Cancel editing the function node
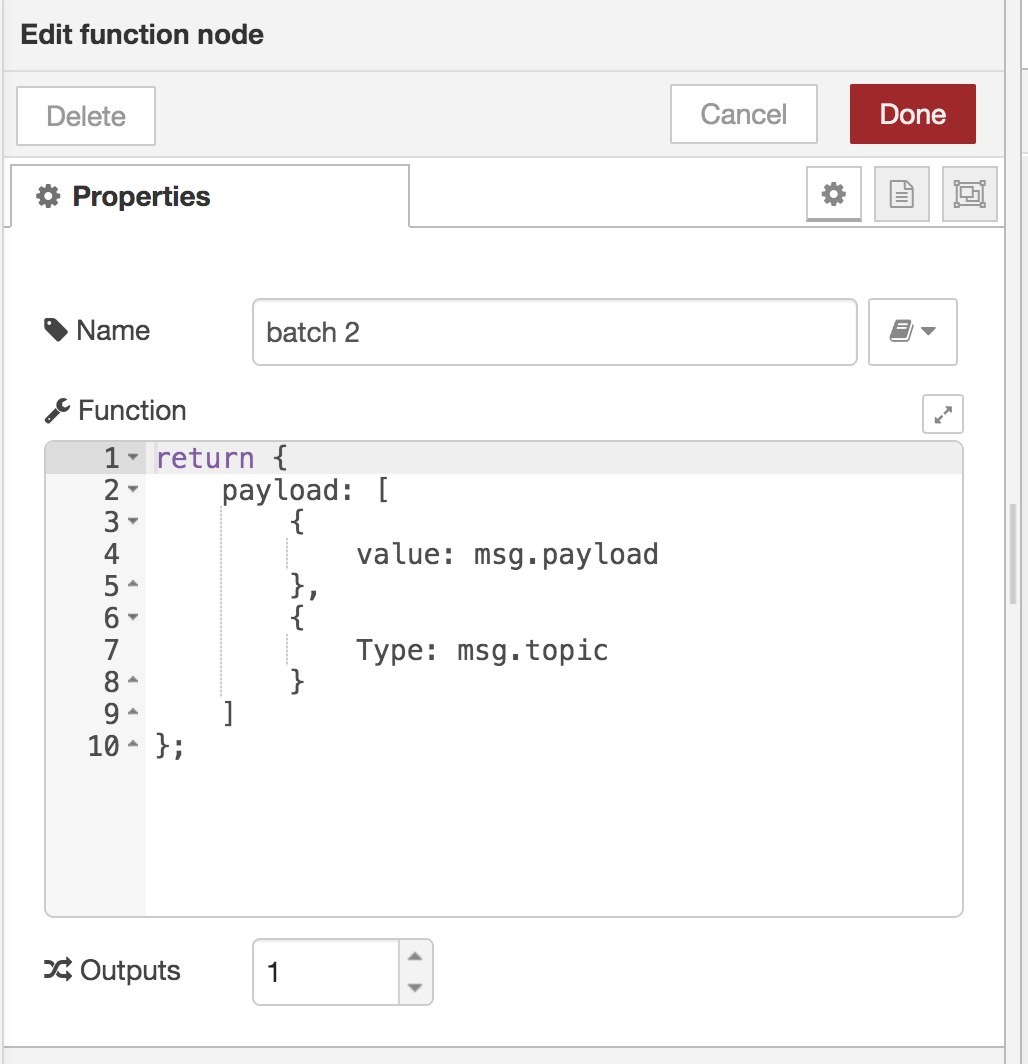The width and height of the screenshot is (1028, 1064). pos(743,114)
